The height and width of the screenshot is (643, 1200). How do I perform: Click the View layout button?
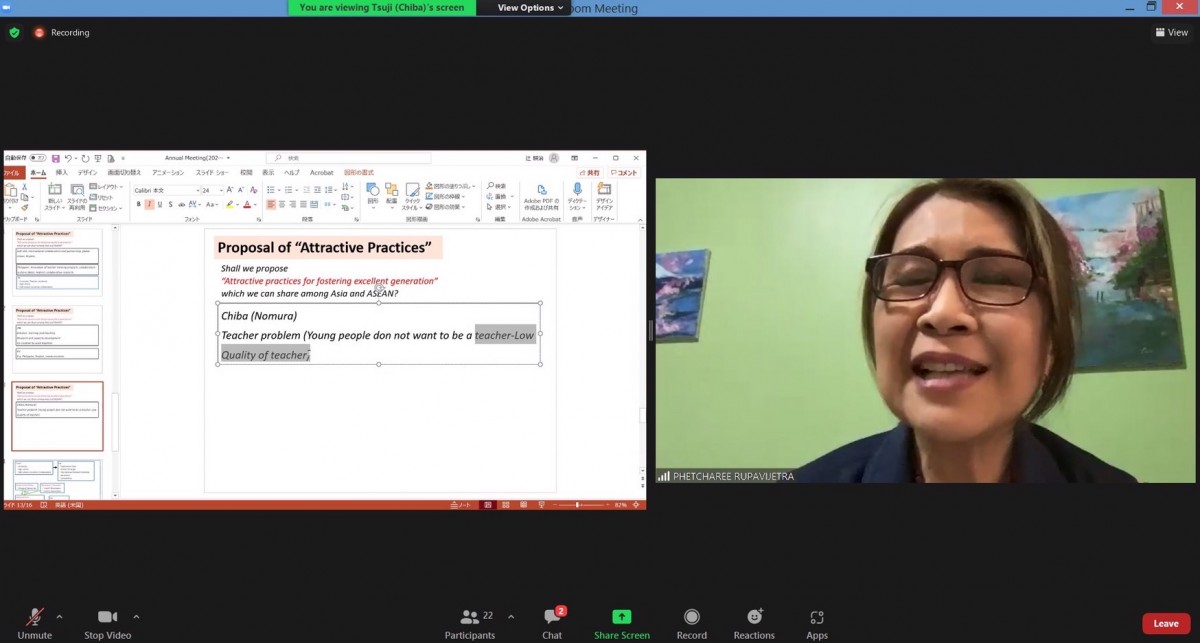1171,32
